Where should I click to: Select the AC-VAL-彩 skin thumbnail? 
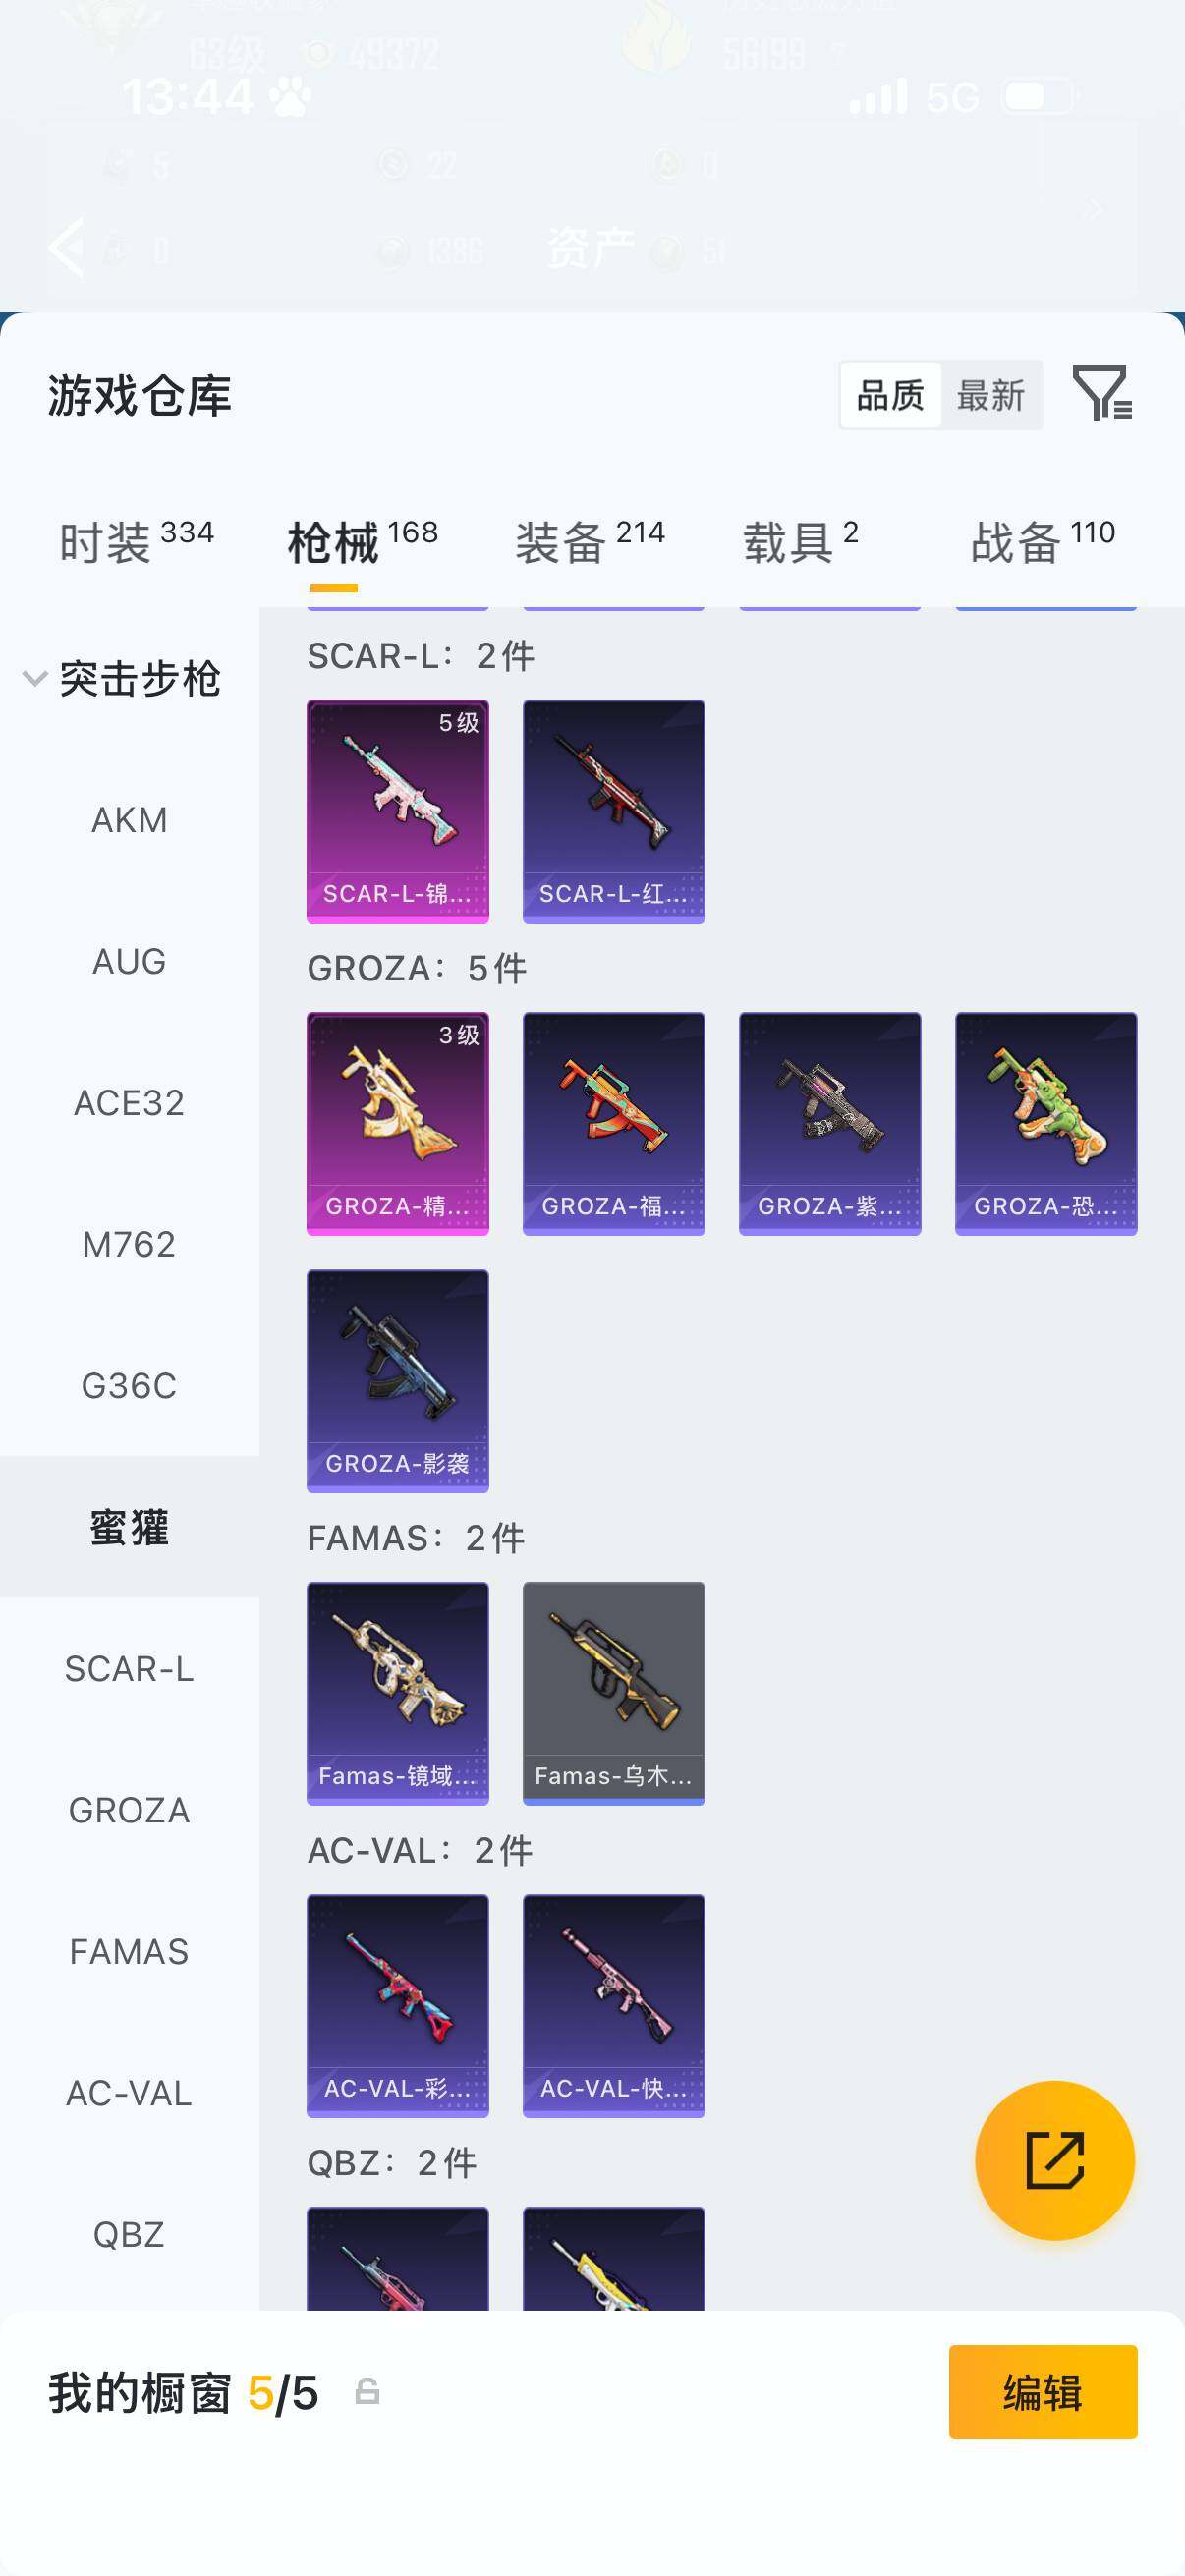pos(397,2006)
